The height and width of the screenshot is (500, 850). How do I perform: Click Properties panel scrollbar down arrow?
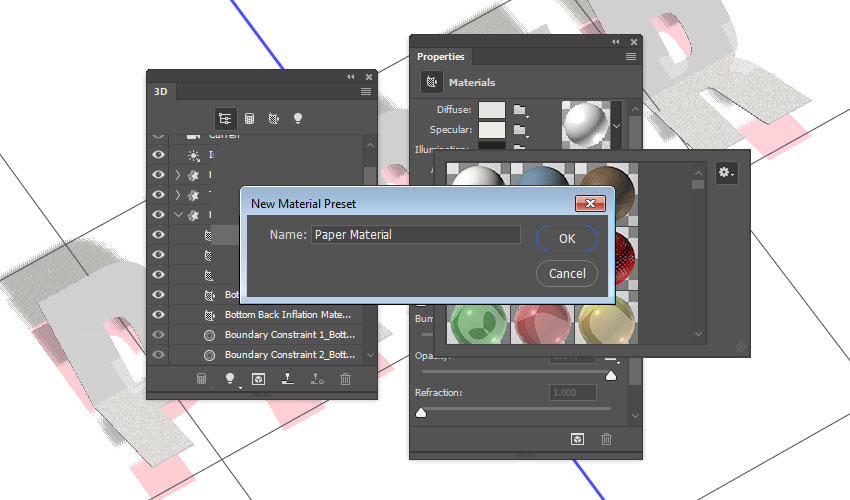pos(635,416)
